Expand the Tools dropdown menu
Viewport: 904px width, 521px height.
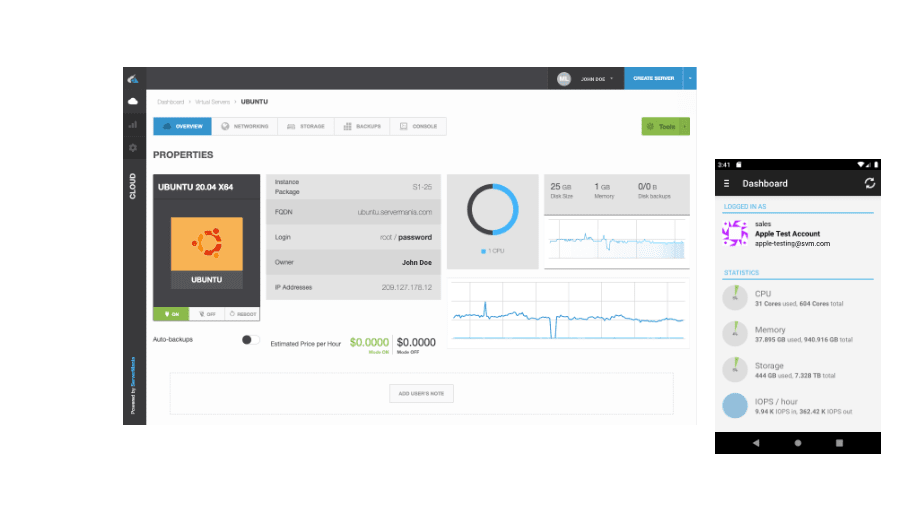pos(685,127)
